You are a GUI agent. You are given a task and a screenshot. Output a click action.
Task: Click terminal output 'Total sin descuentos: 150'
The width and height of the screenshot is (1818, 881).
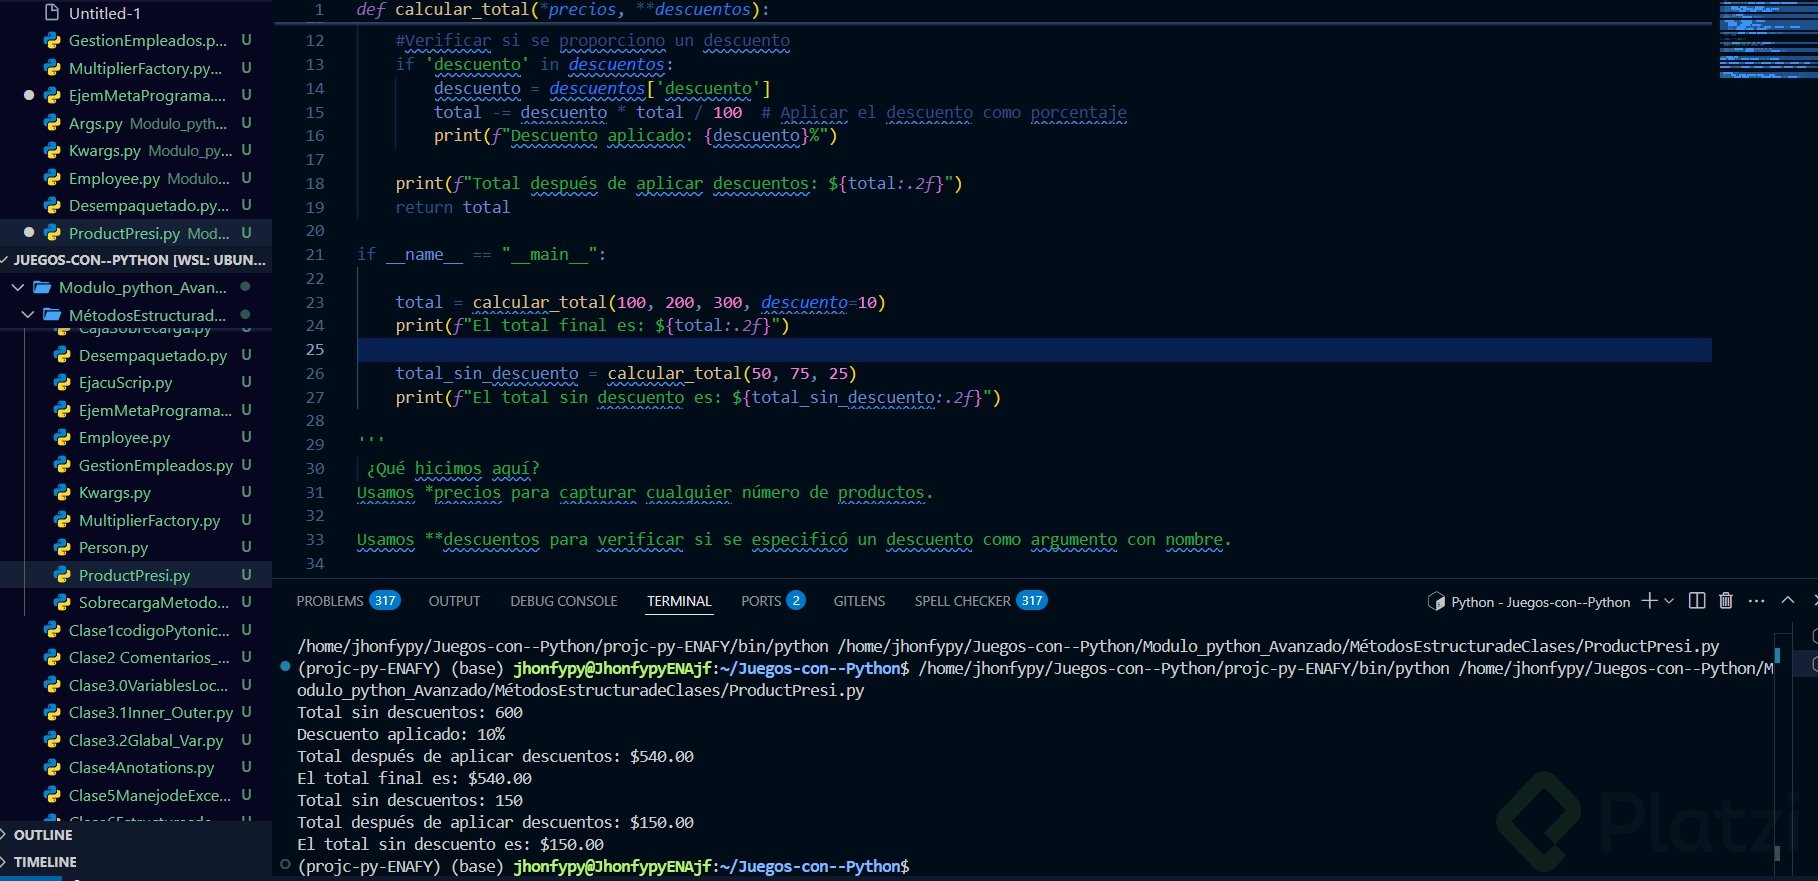pyautogui.click(x=410, y=800)
